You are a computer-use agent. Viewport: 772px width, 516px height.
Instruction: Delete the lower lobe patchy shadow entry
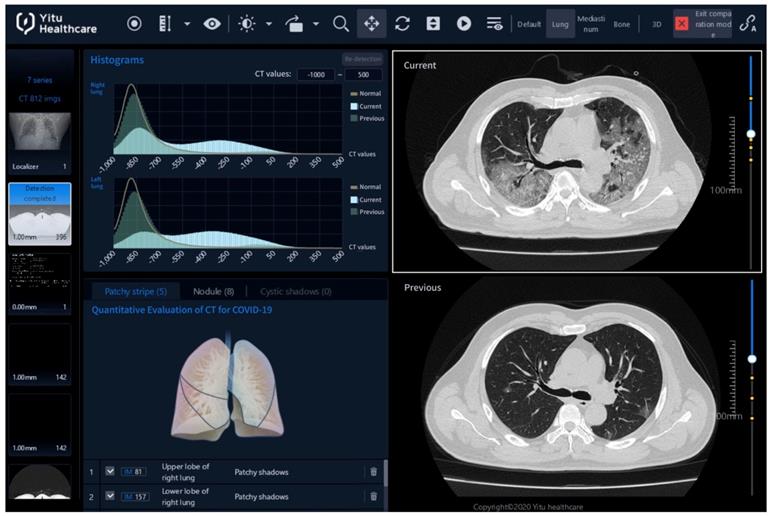tap(374, 496)
